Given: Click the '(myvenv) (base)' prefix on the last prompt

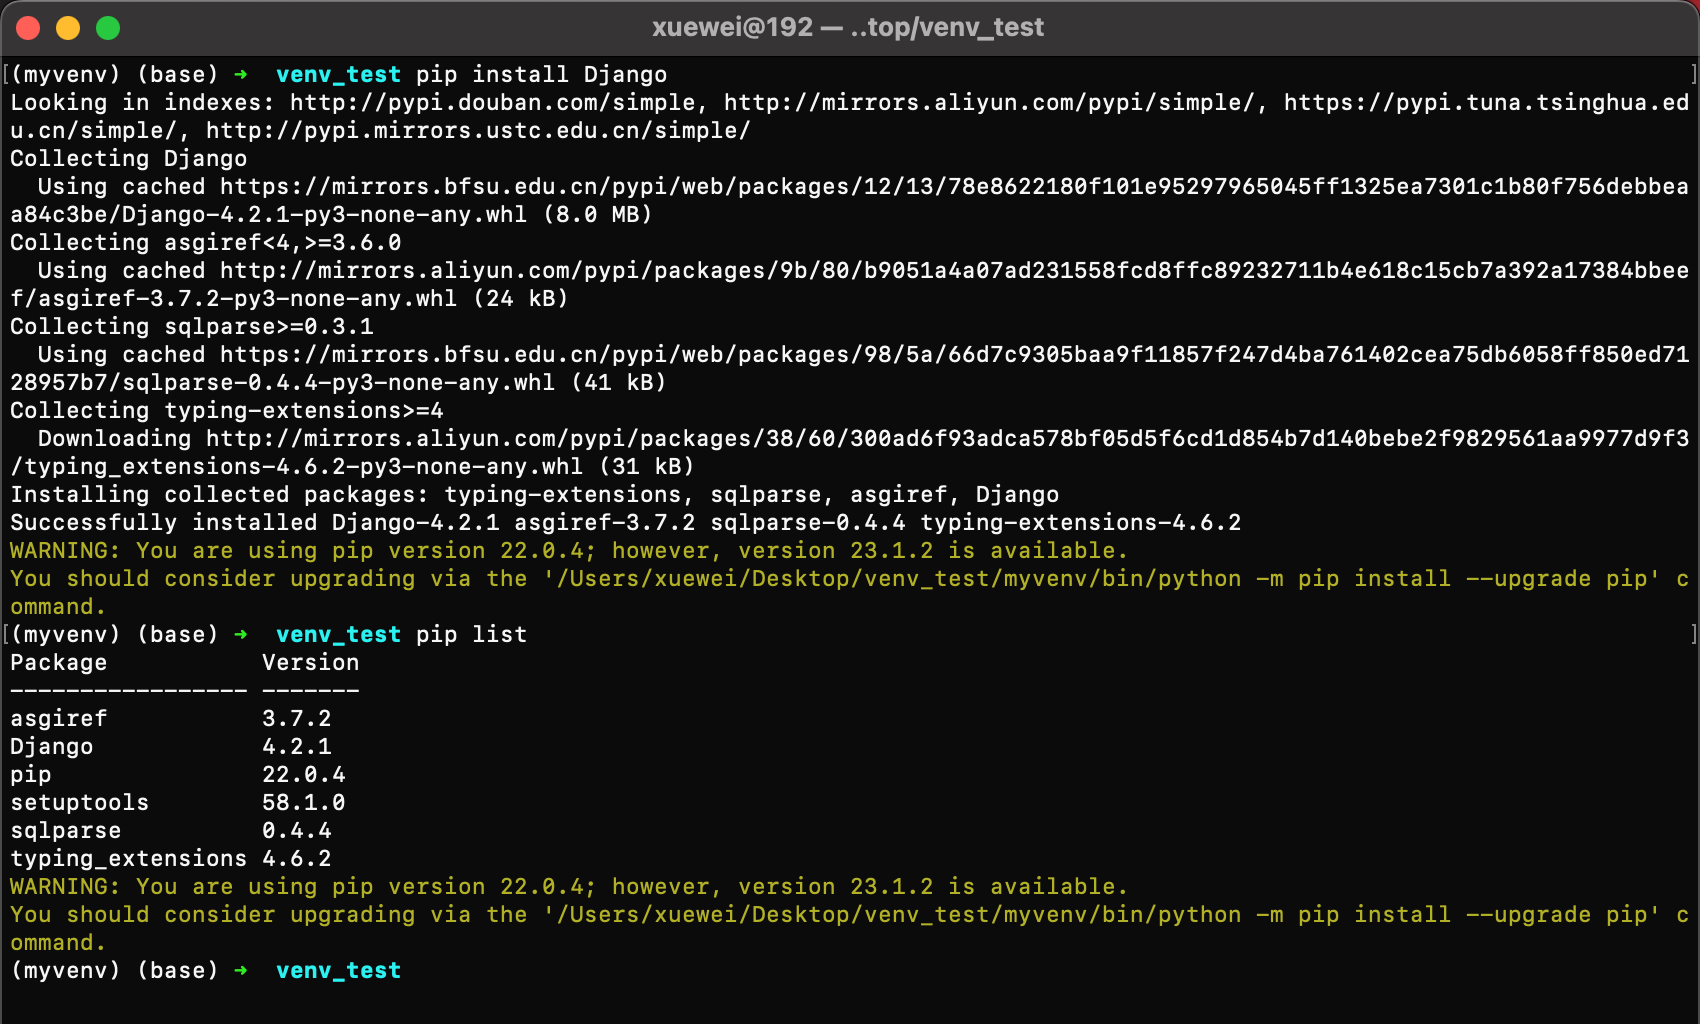Looking at the screenshot, I should tap(115, 971).
